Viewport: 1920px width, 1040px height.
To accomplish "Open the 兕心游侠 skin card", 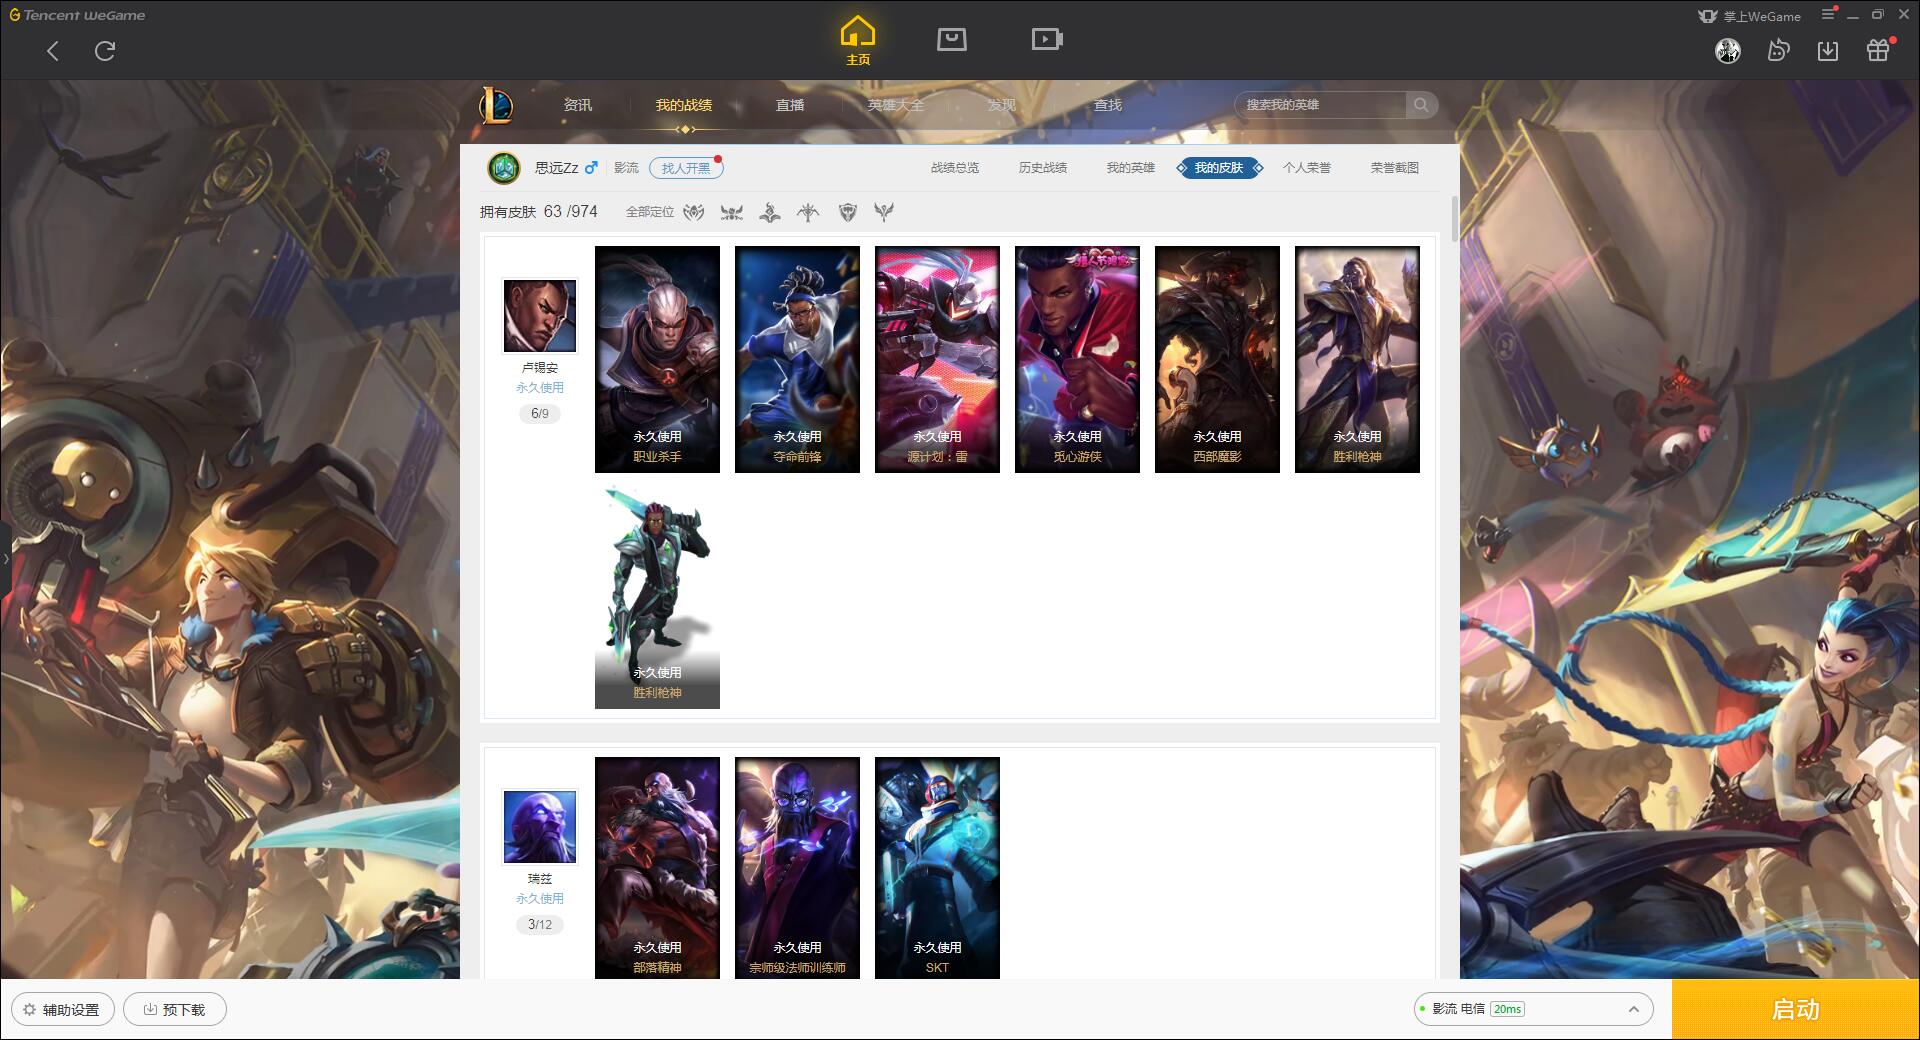I will click(x=1077, y=359).
